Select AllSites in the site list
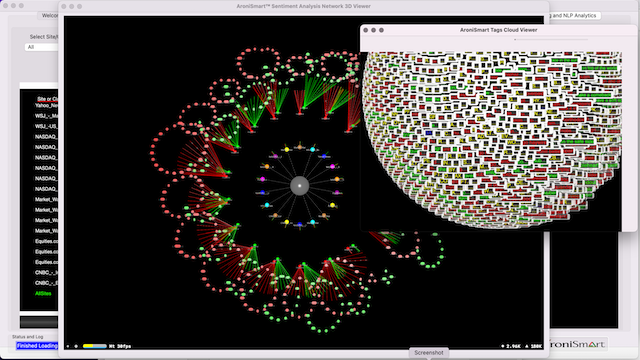The height and width of the screenshot is (360, 640). point(43,293)
